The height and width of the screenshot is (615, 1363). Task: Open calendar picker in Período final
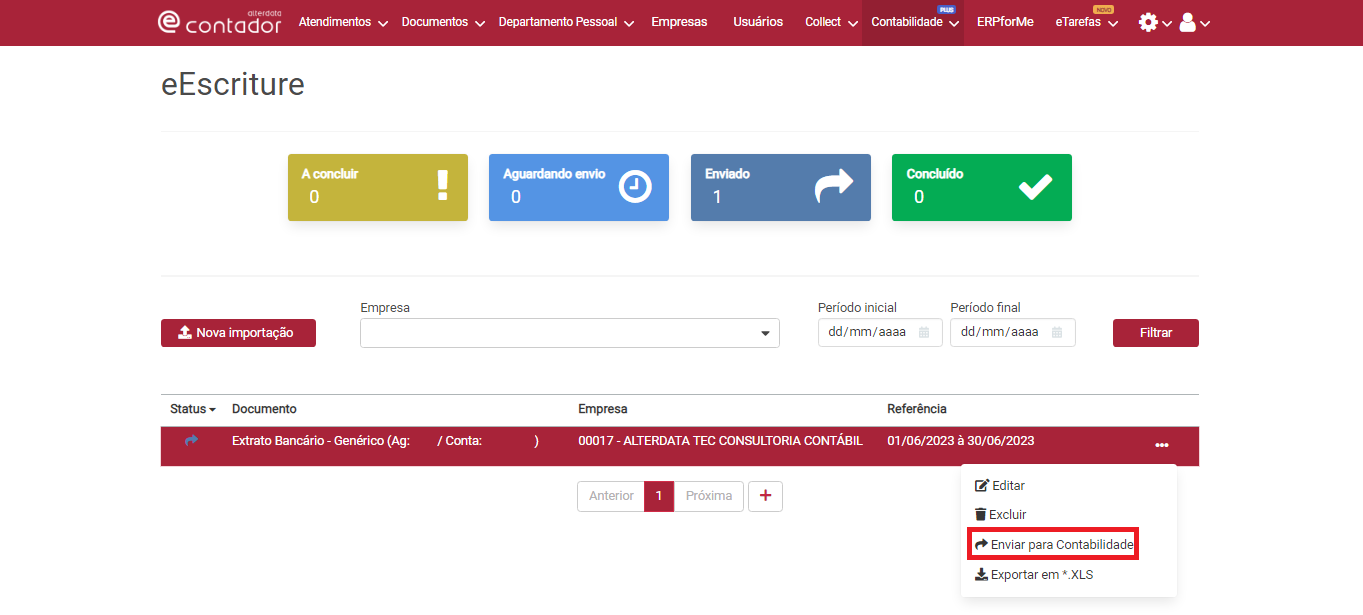click(x=1057, y=333)
